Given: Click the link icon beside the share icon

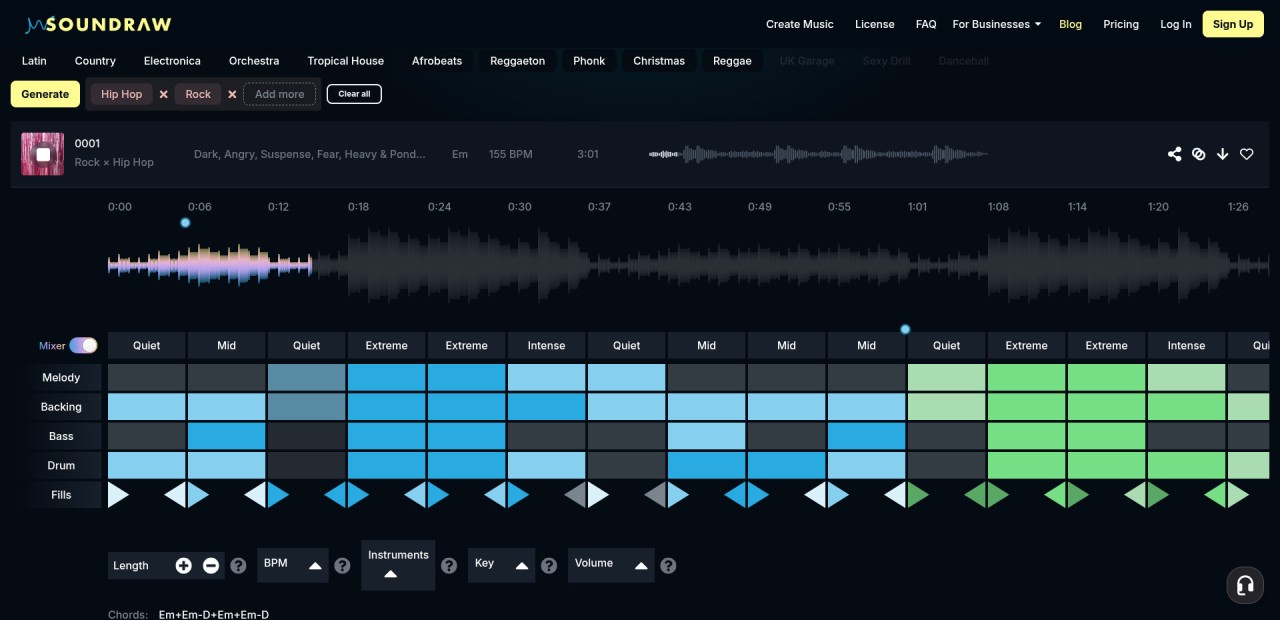Looking at the screenshot, I should (1198, 154).
